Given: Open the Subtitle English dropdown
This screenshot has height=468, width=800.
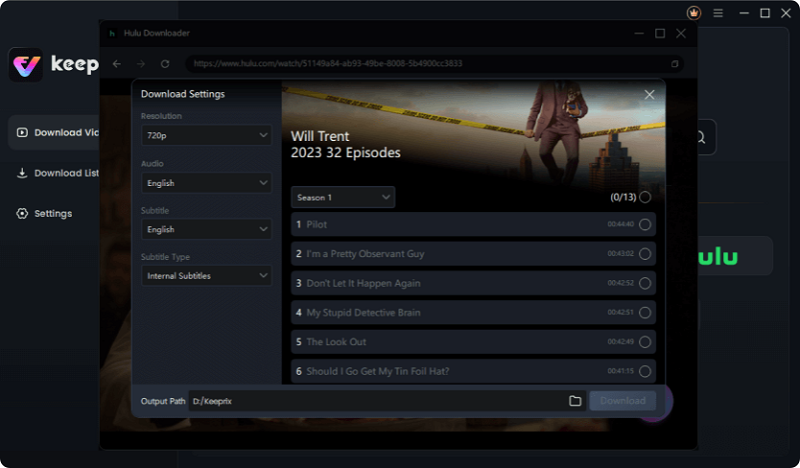Looking at the screenshot, I should pos(206,229).
